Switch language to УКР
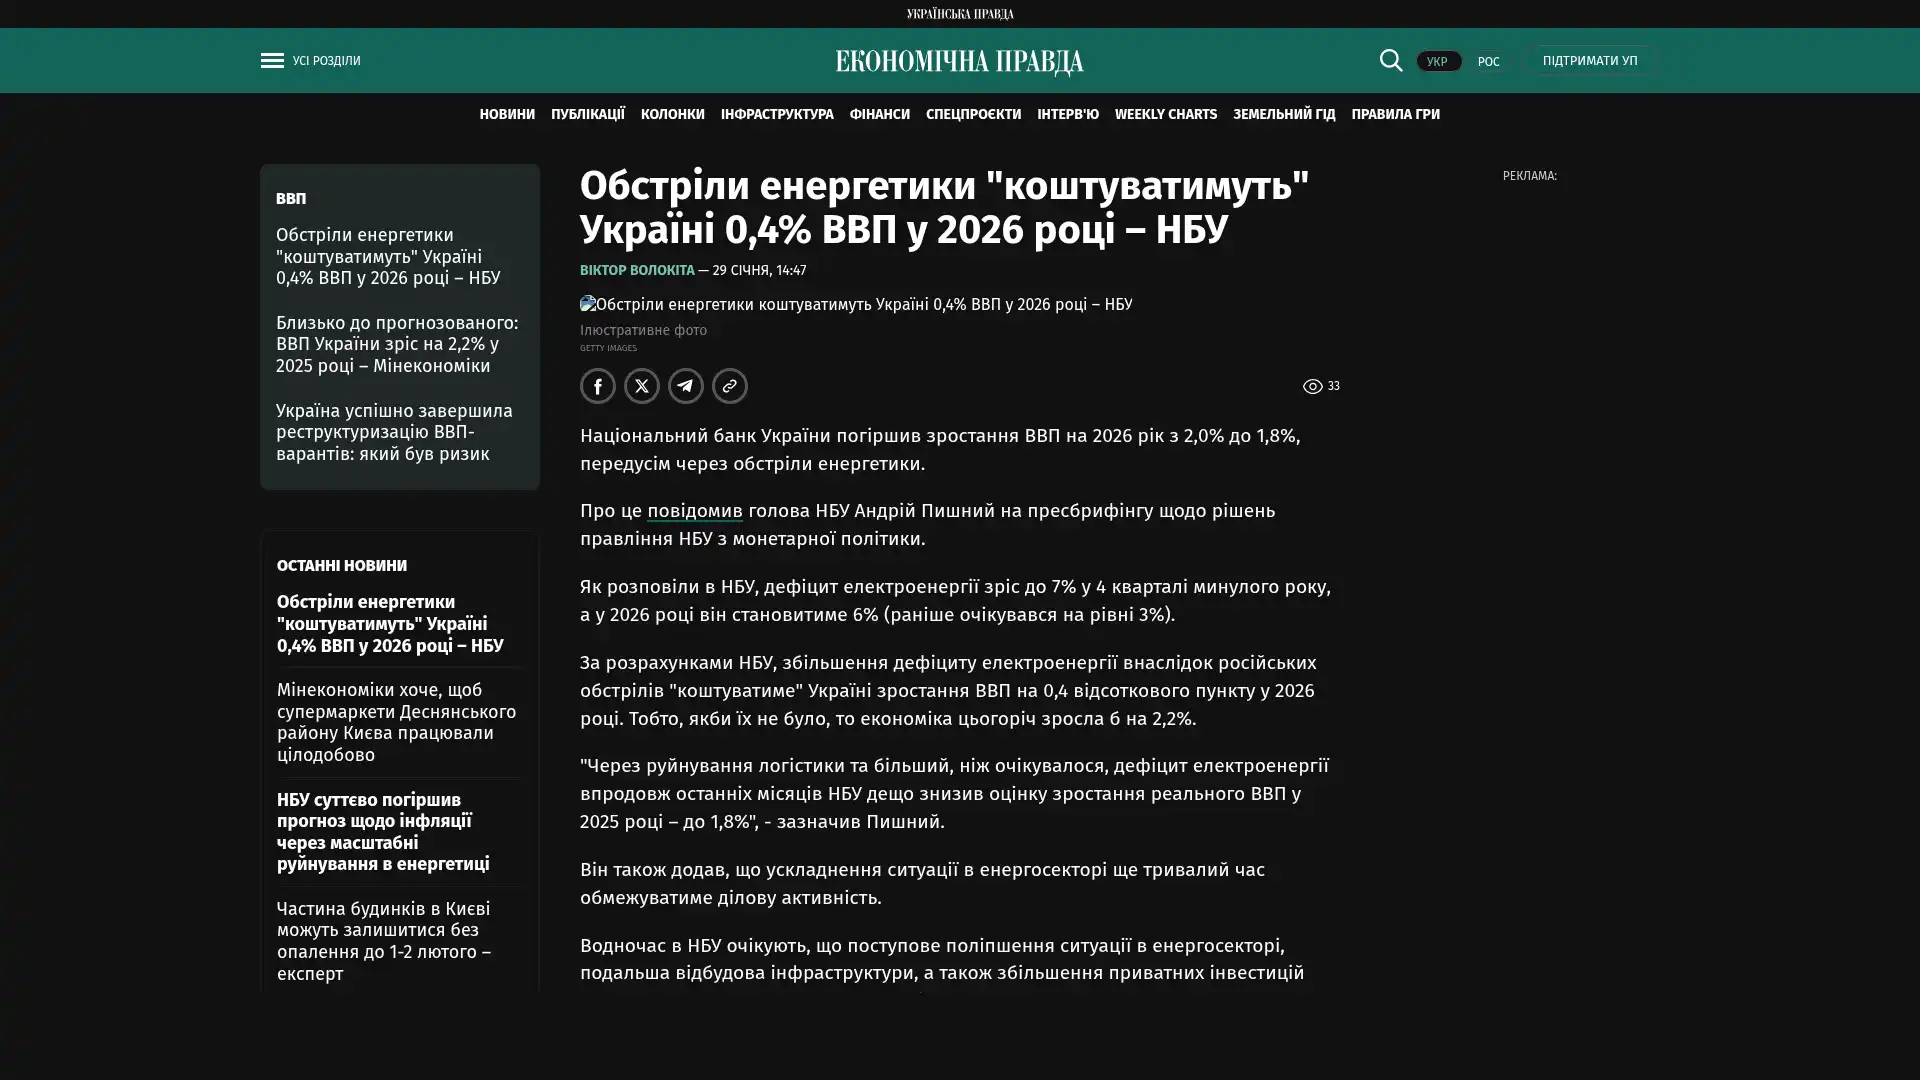 coord(1437,62)
